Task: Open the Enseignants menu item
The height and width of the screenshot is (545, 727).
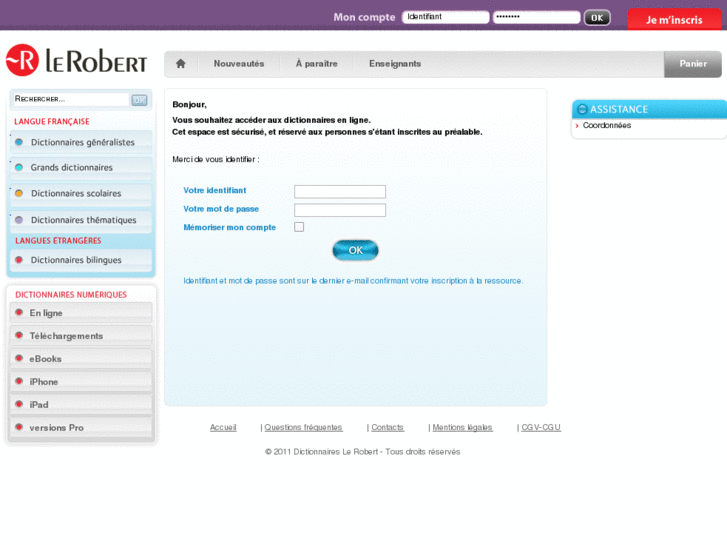Action: coord(395,64)
